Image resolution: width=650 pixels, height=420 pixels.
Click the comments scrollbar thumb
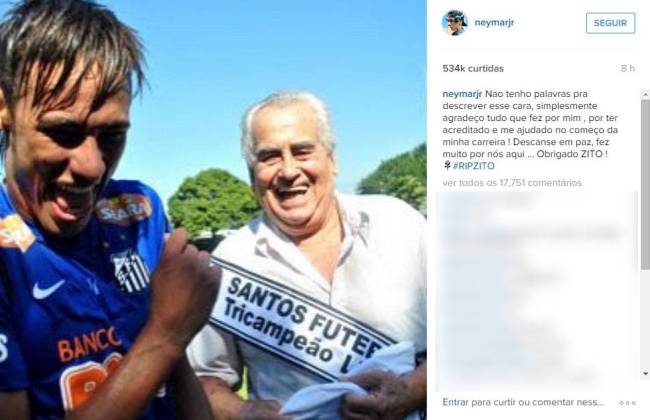point(645,184)
